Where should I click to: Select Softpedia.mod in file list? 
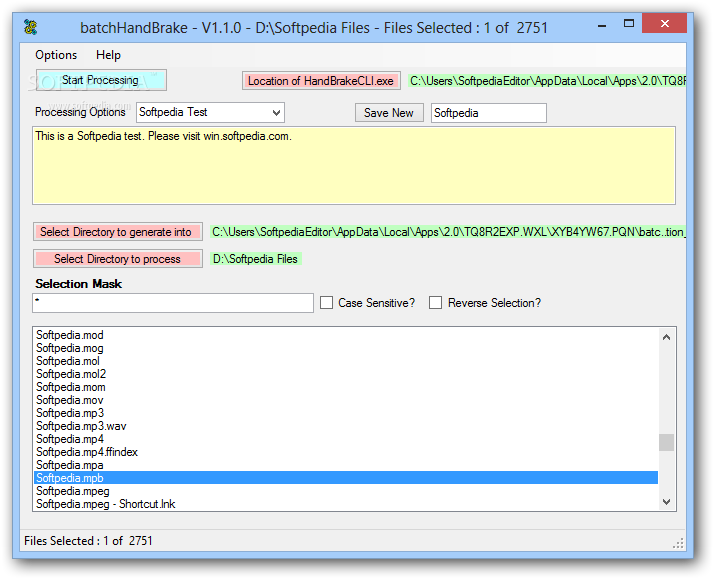(x=346, y=335)
